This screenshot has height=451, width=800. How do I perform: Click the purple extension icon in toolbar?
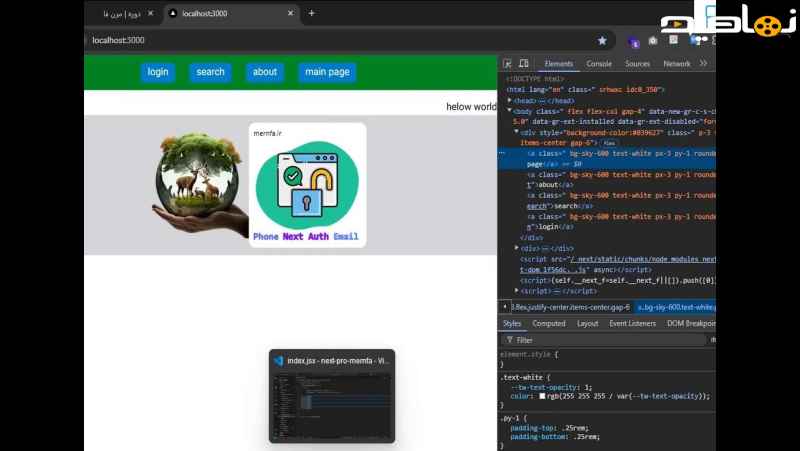[x=633, y=42]
